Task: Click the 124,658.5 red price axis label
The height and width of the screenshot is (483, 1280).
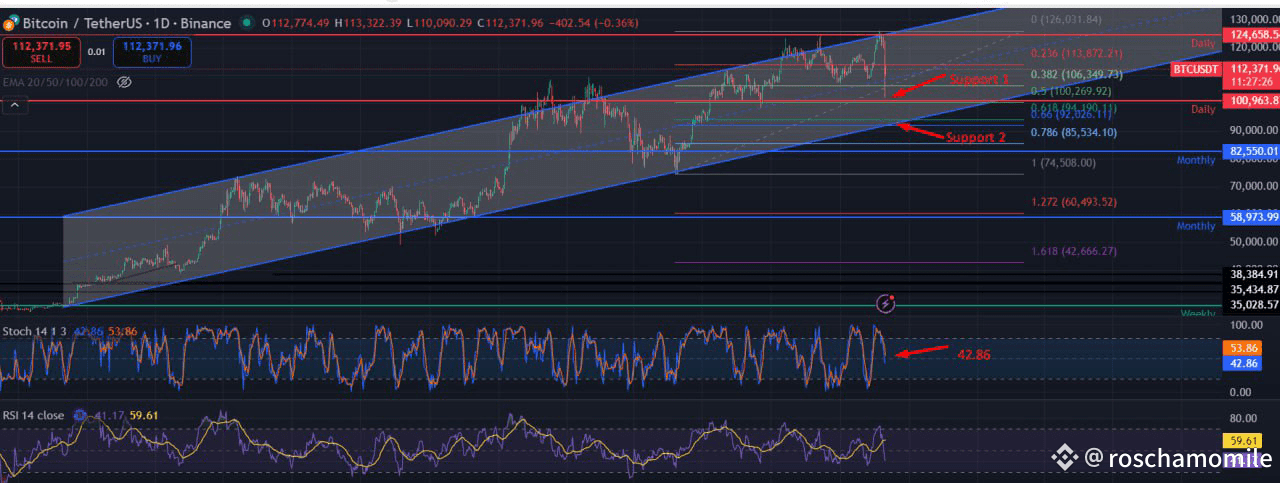Action: (1252, 35)
